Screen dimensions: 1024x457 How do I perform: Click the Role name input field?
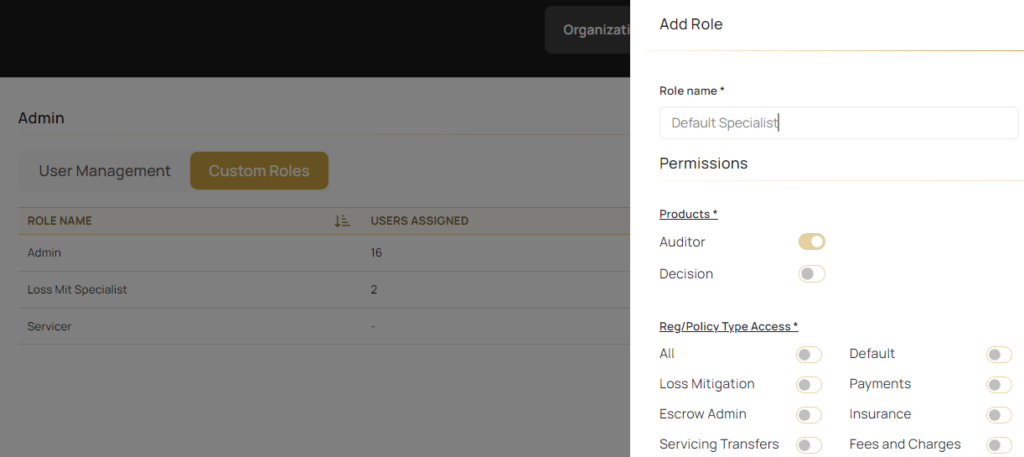(x=838, y=123)
